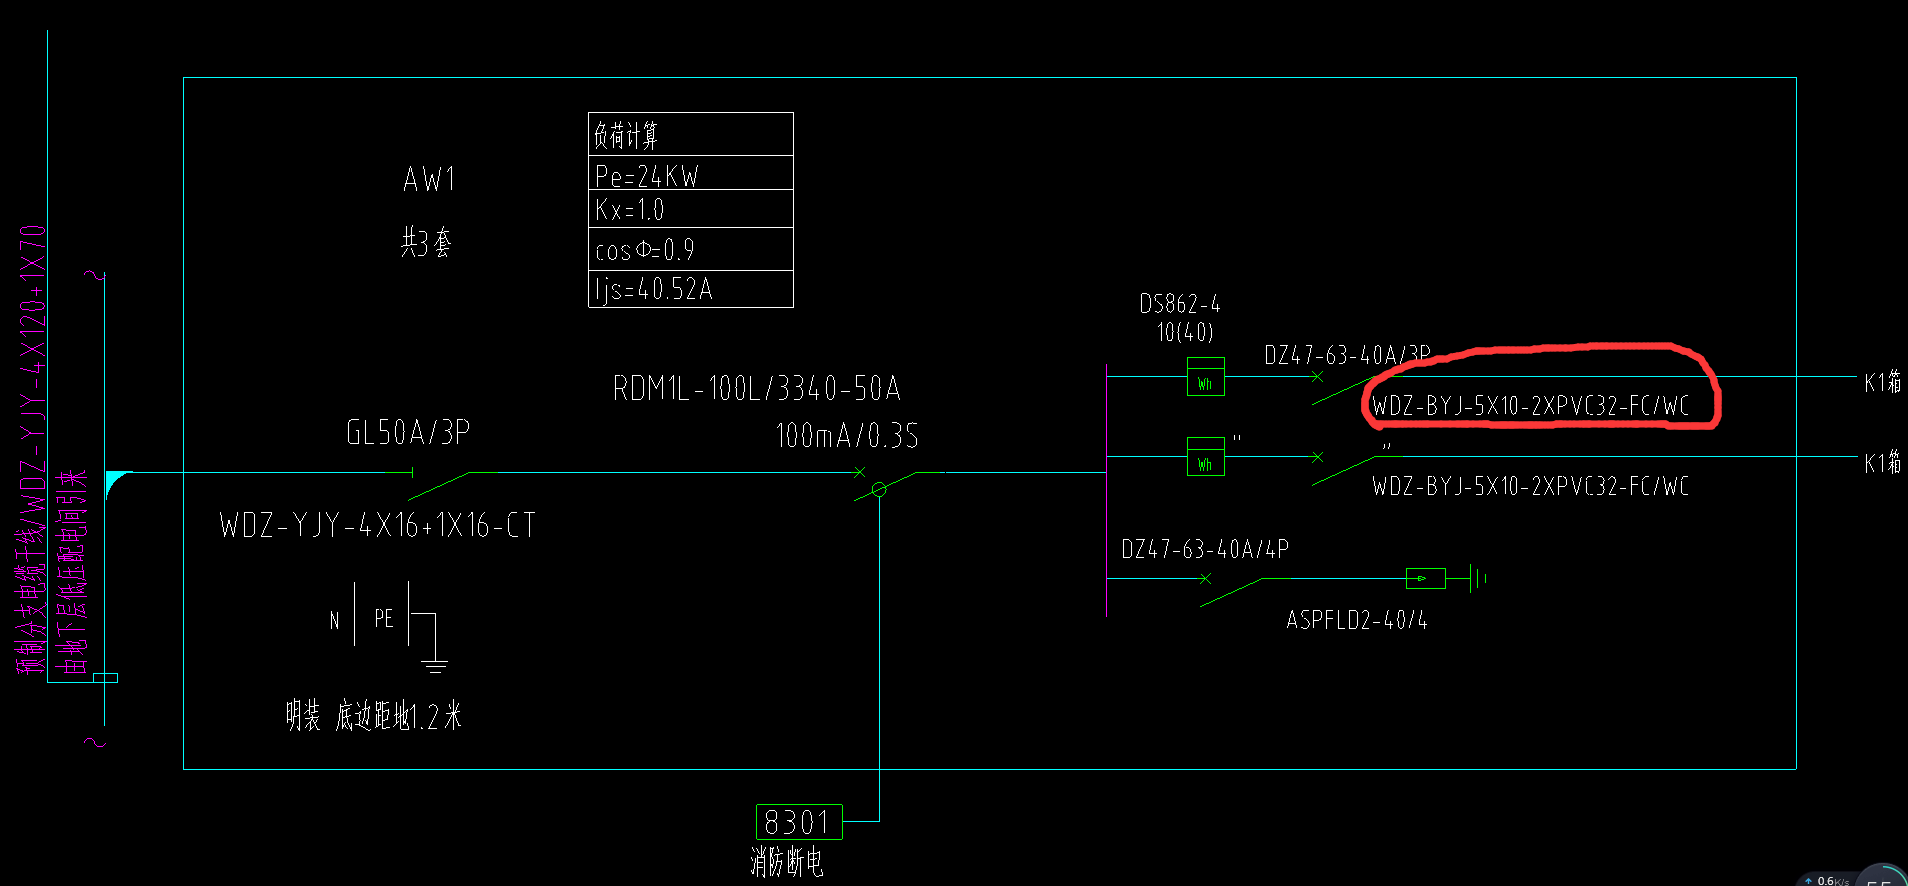Select the PE busbar label
The height and width of the screenshot is (886, 1908).
384,619
